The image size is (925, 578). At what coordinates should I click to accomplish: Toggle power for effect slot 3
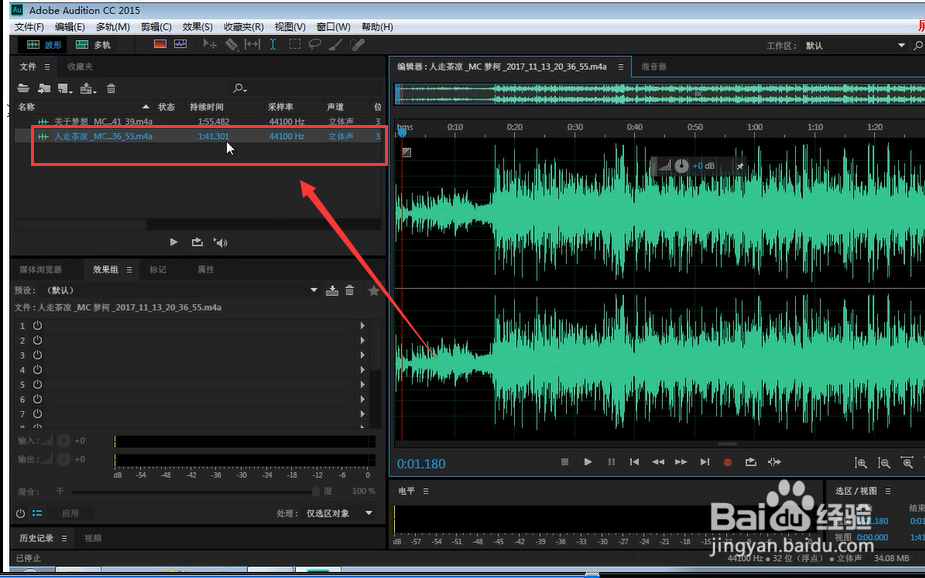(x=37, y=355)
